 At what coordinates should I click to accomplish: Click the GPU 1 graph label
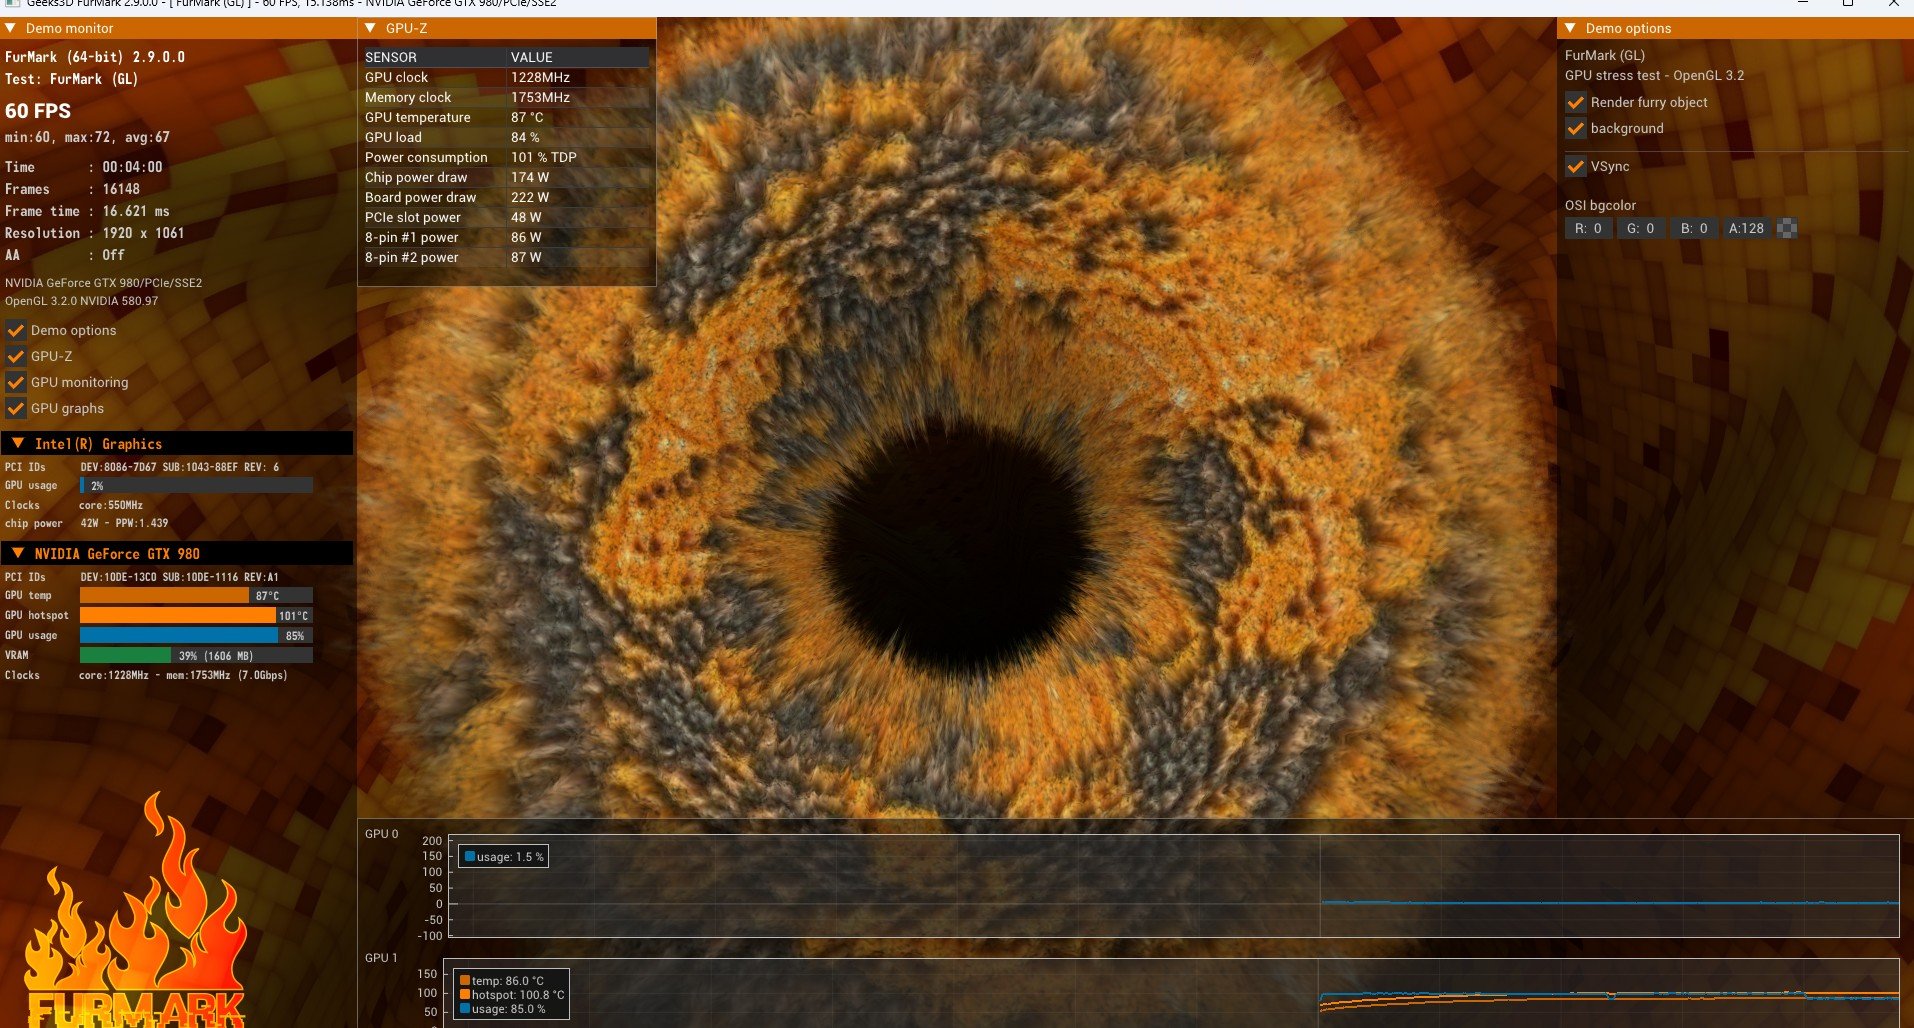tap(381, 957)
